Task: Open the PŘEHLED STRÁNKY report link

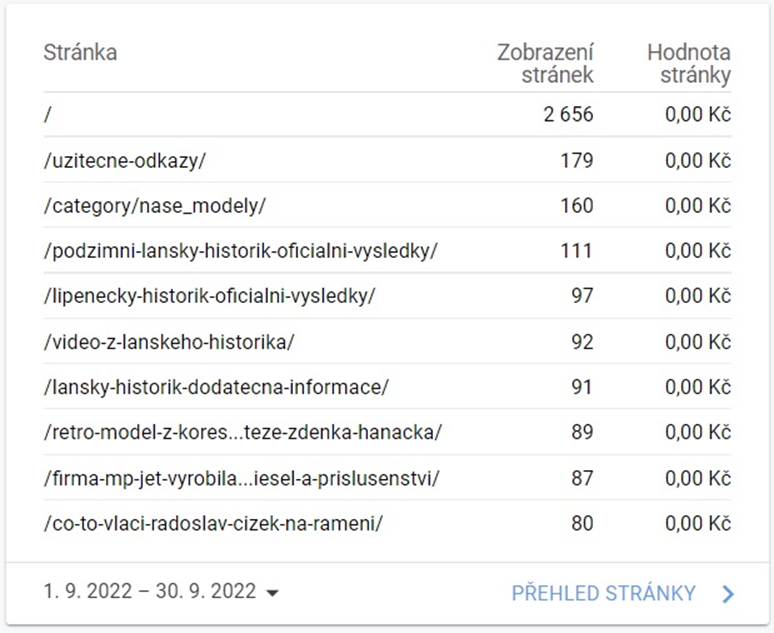Action: coord(603,593)
